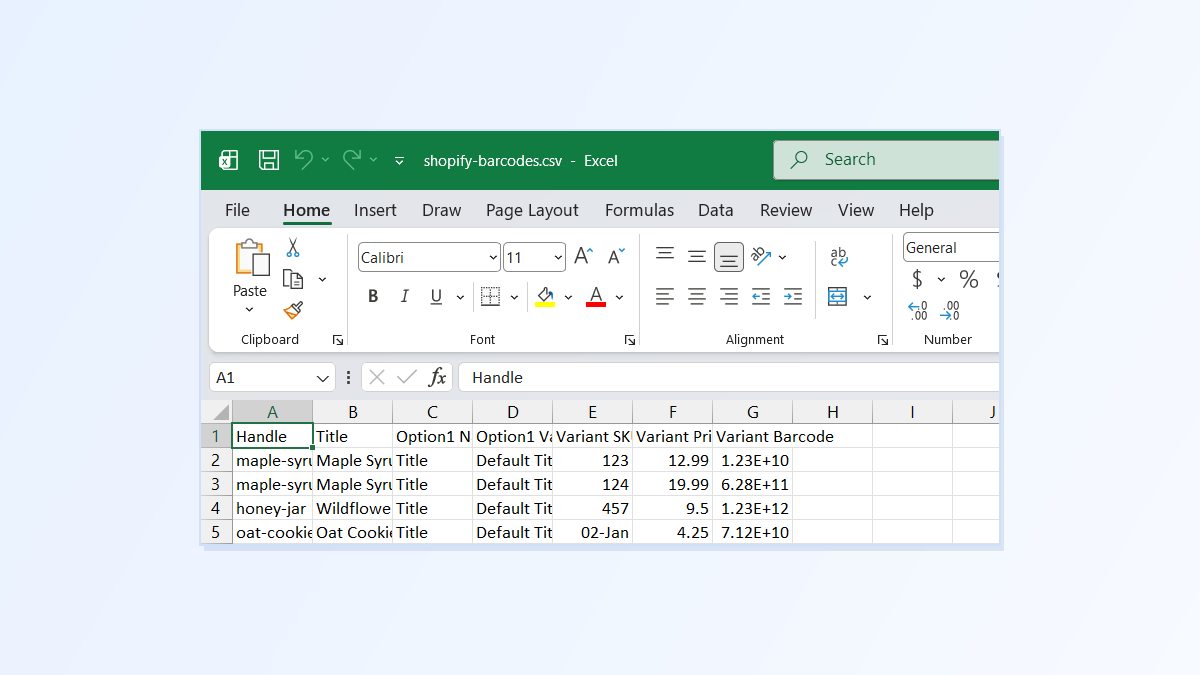
Task: Click the Increase Indent icon
Action: pyautogui.click(x=793, y=296)
